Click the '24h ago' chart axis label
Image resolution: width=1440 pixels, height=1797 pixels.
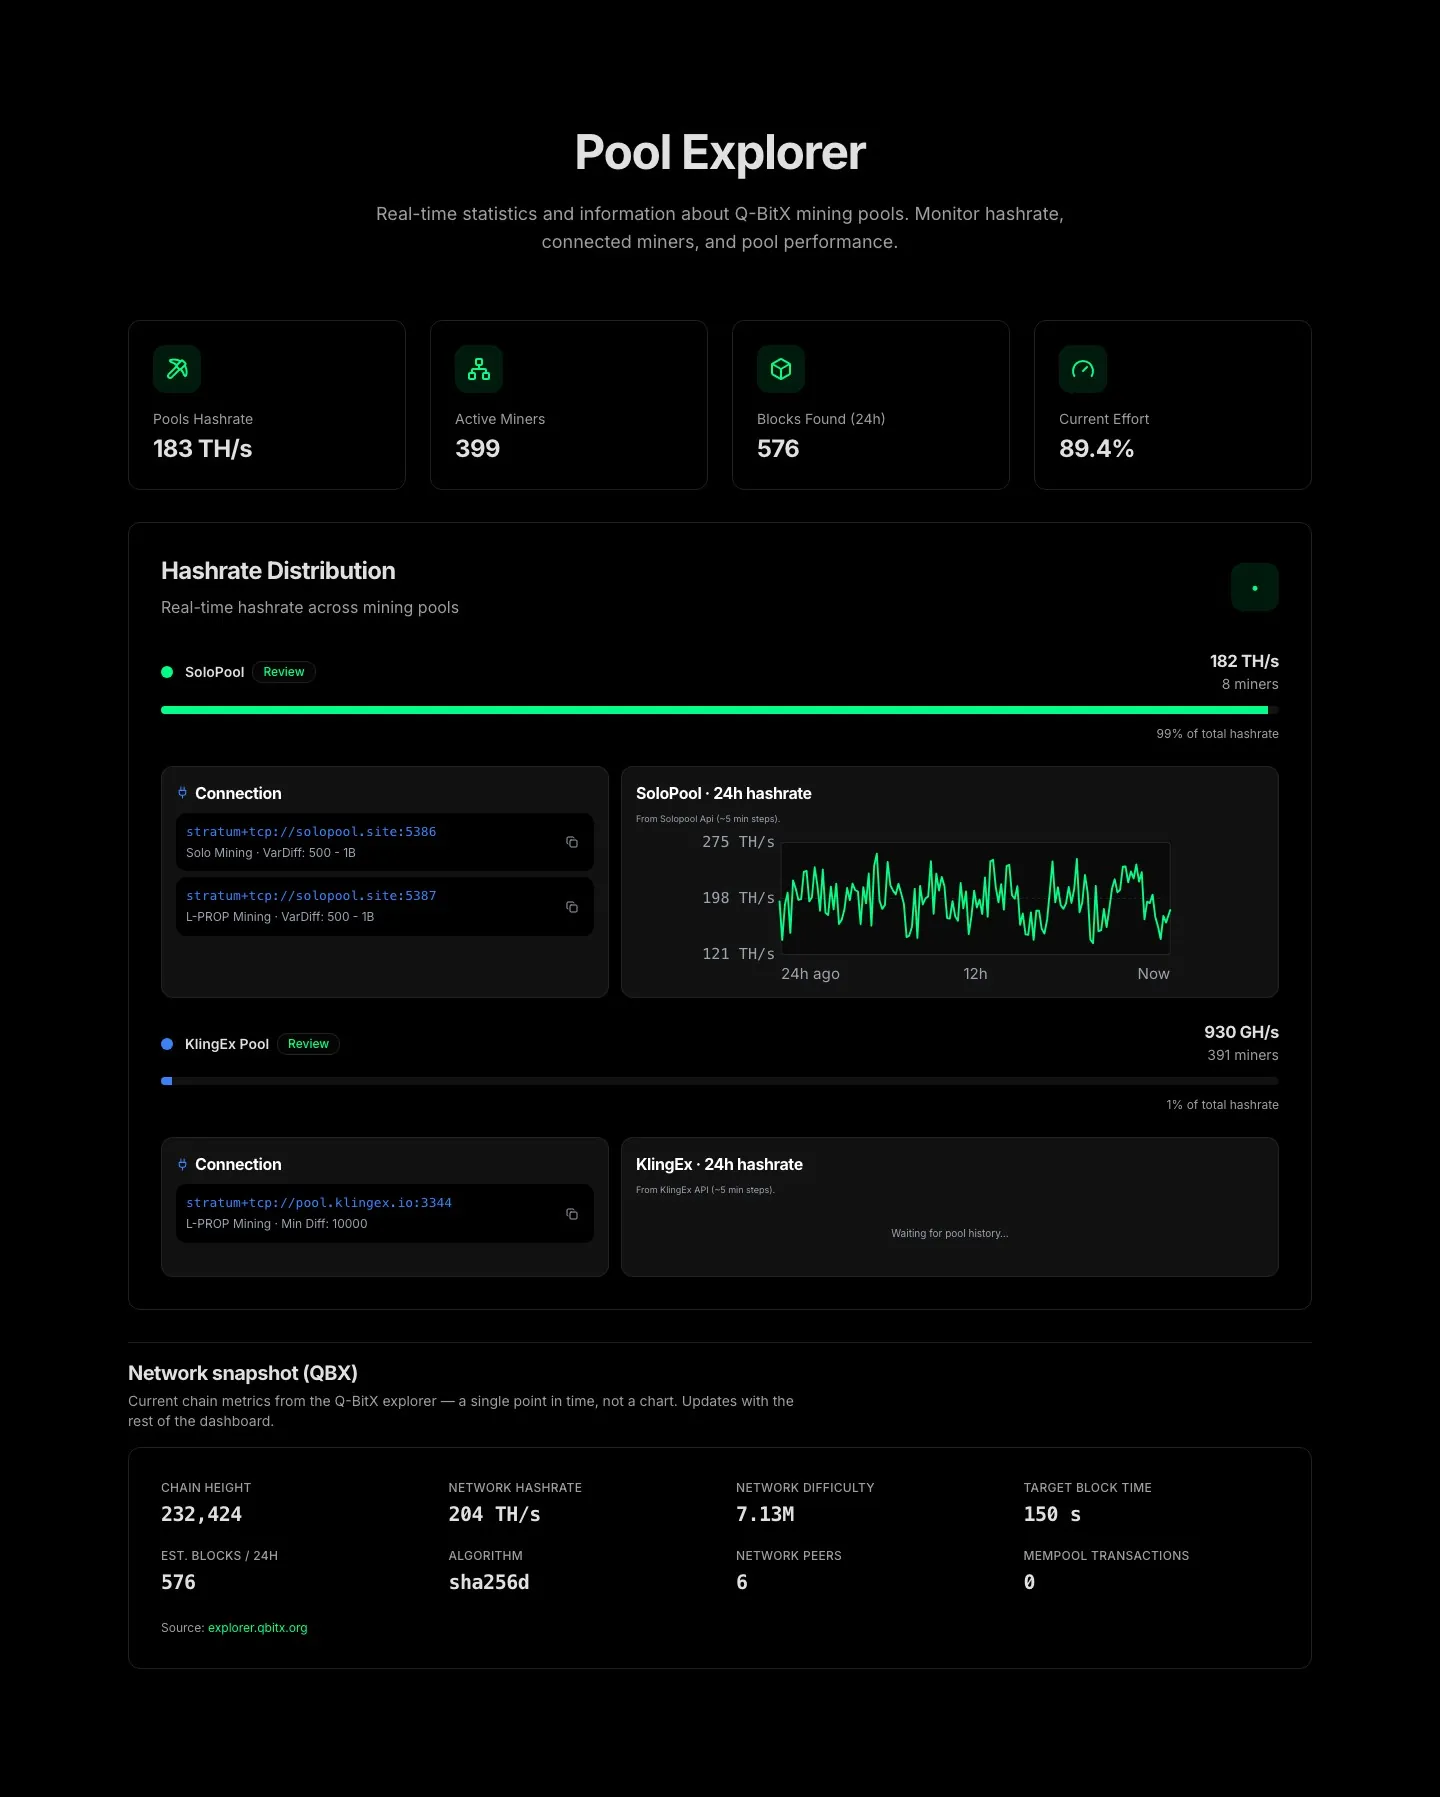pos(810,974)
